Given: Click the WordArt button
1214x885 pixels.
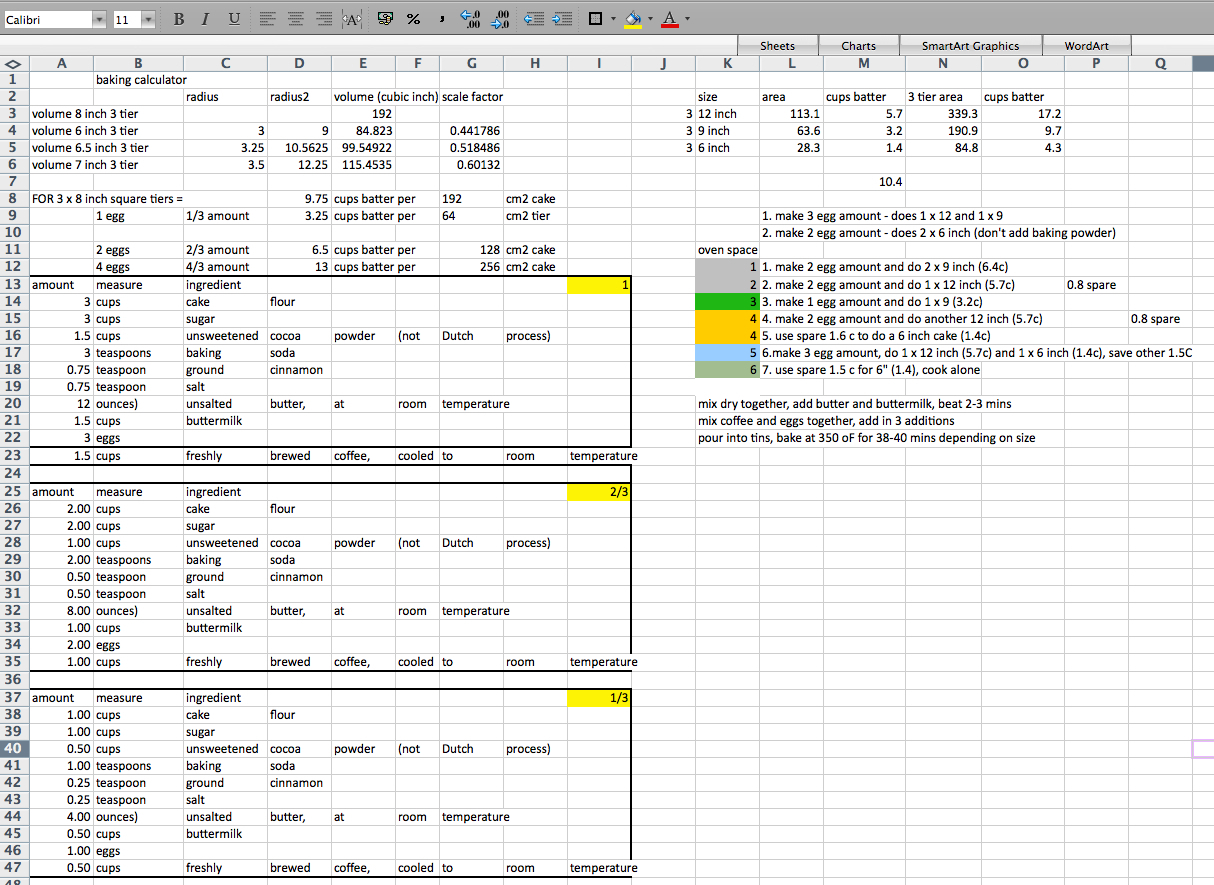Looking at the screenshot, I should click(1086, 46).
